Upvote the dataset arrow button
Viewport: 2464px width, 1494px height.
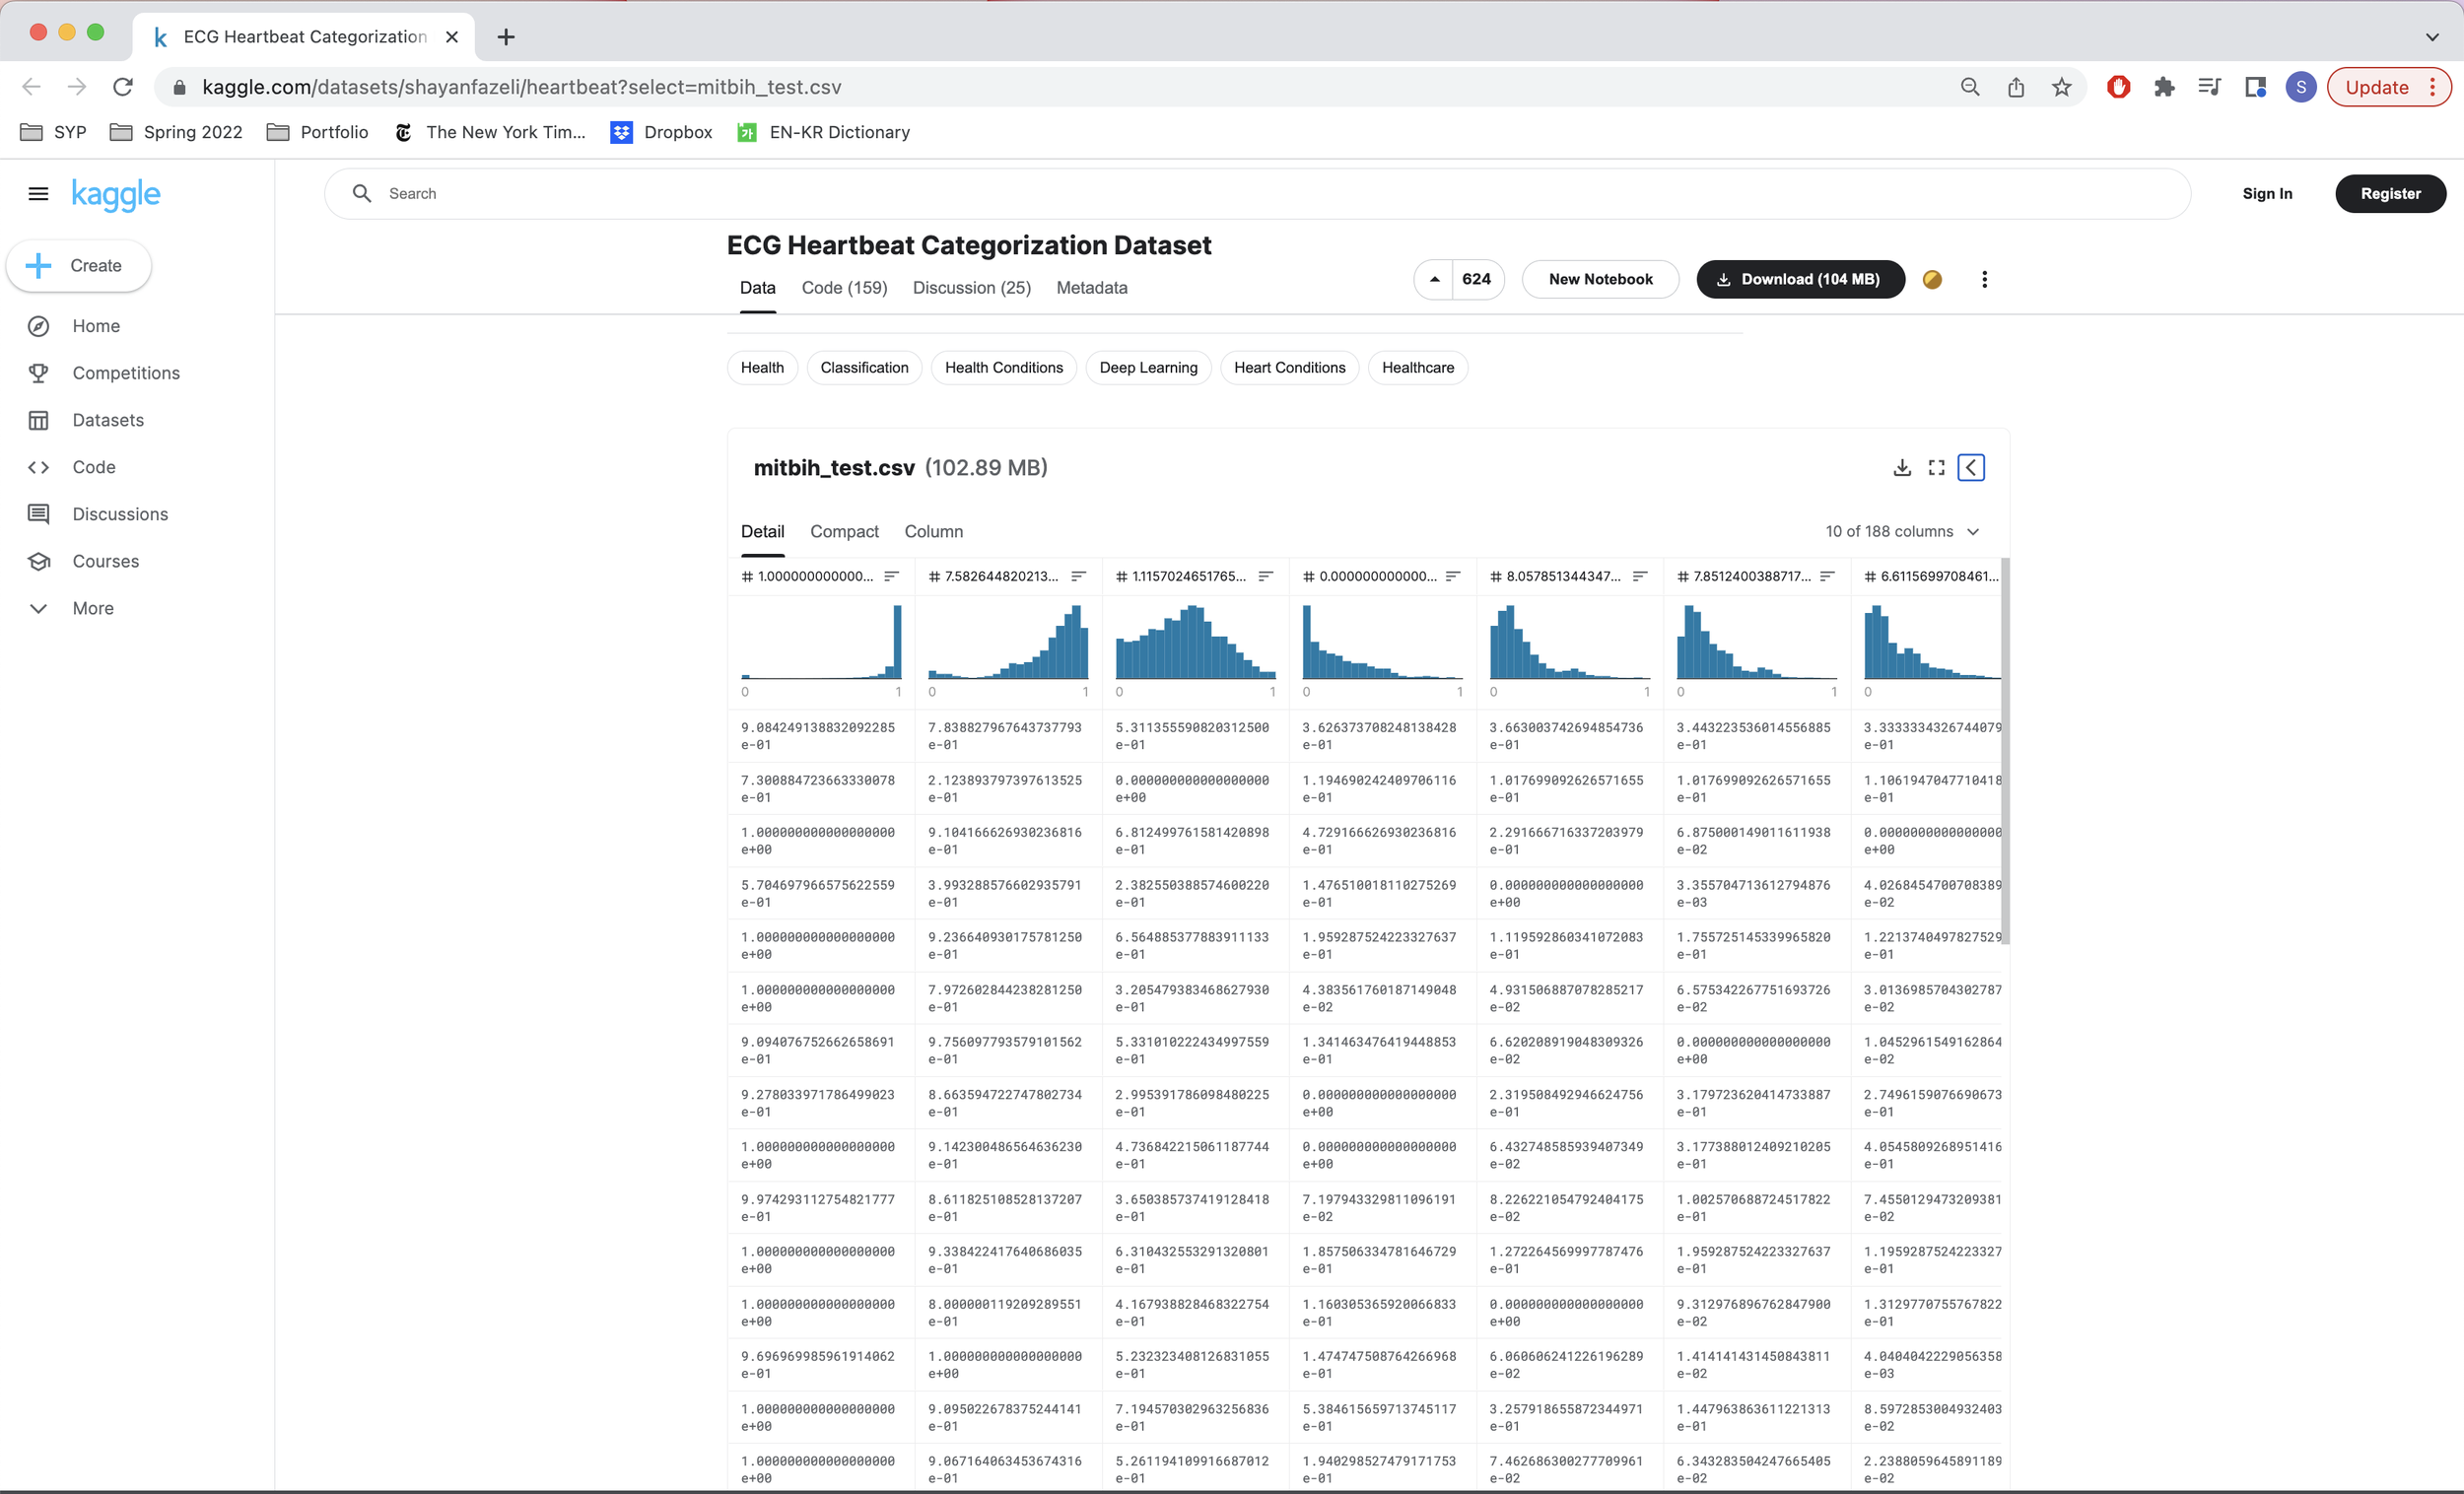(1434, 279)
